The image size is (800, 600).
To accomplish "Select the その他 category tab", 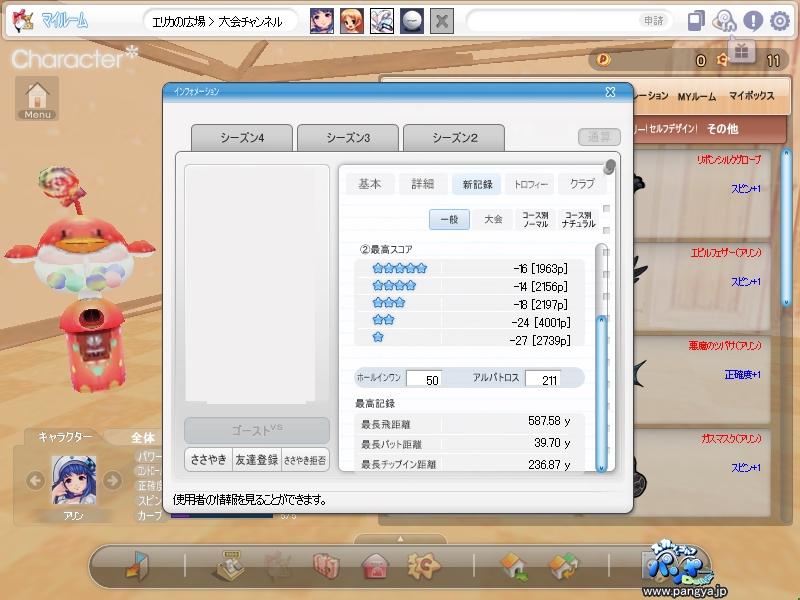I will point(722,129).
